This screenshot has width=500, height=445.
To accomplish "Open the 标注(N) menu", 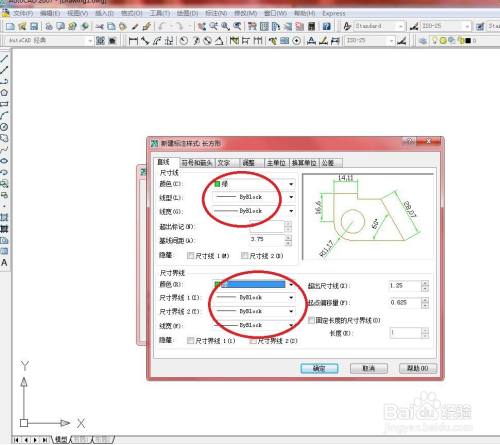I will pos(216,14).
